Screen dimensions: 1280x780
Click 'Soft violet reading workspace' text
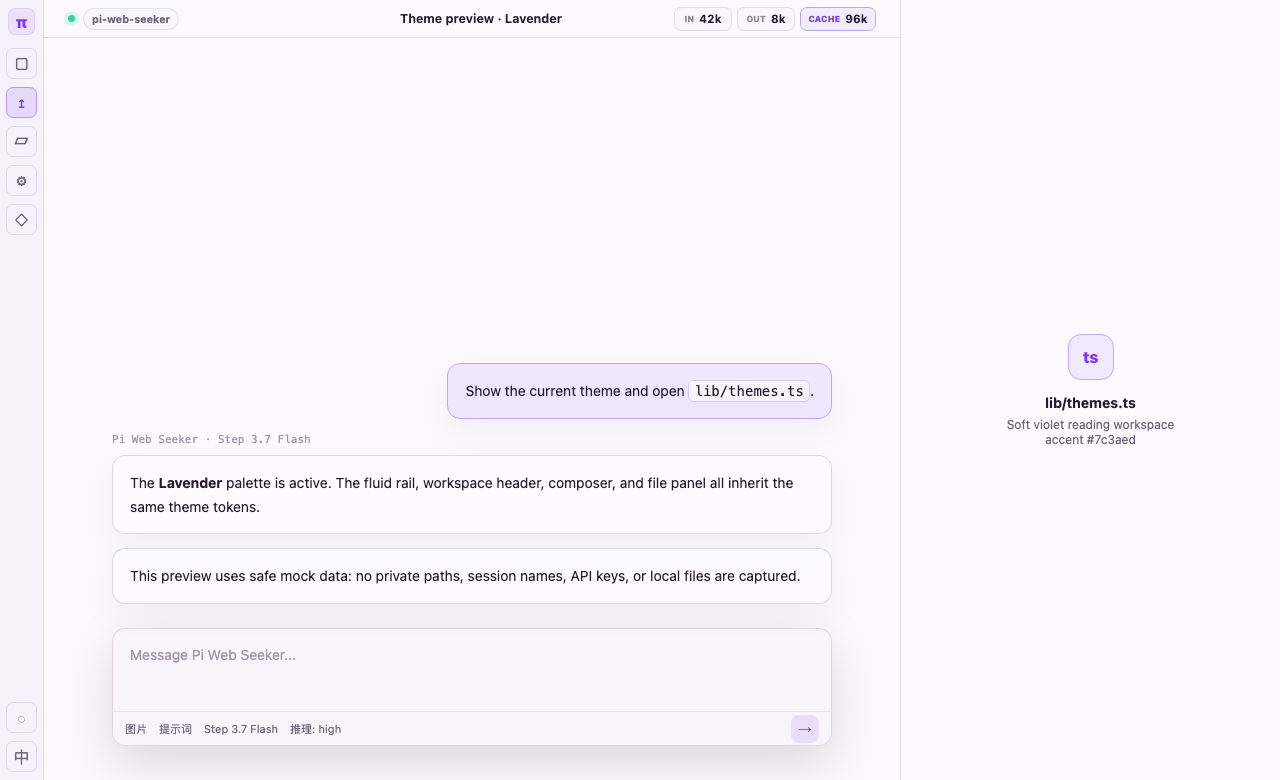coord(1090,425)
